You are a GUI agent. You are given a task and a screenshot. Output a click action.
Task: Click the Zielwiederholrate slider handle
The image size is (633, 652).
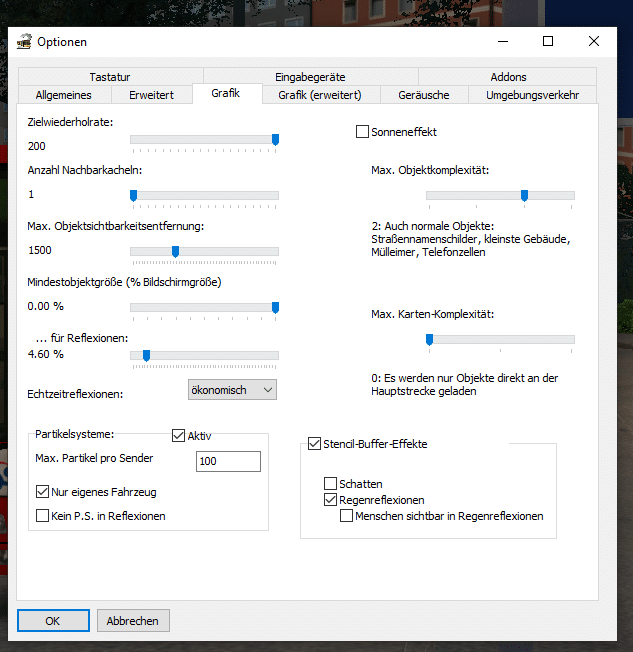tap(275, 140)
